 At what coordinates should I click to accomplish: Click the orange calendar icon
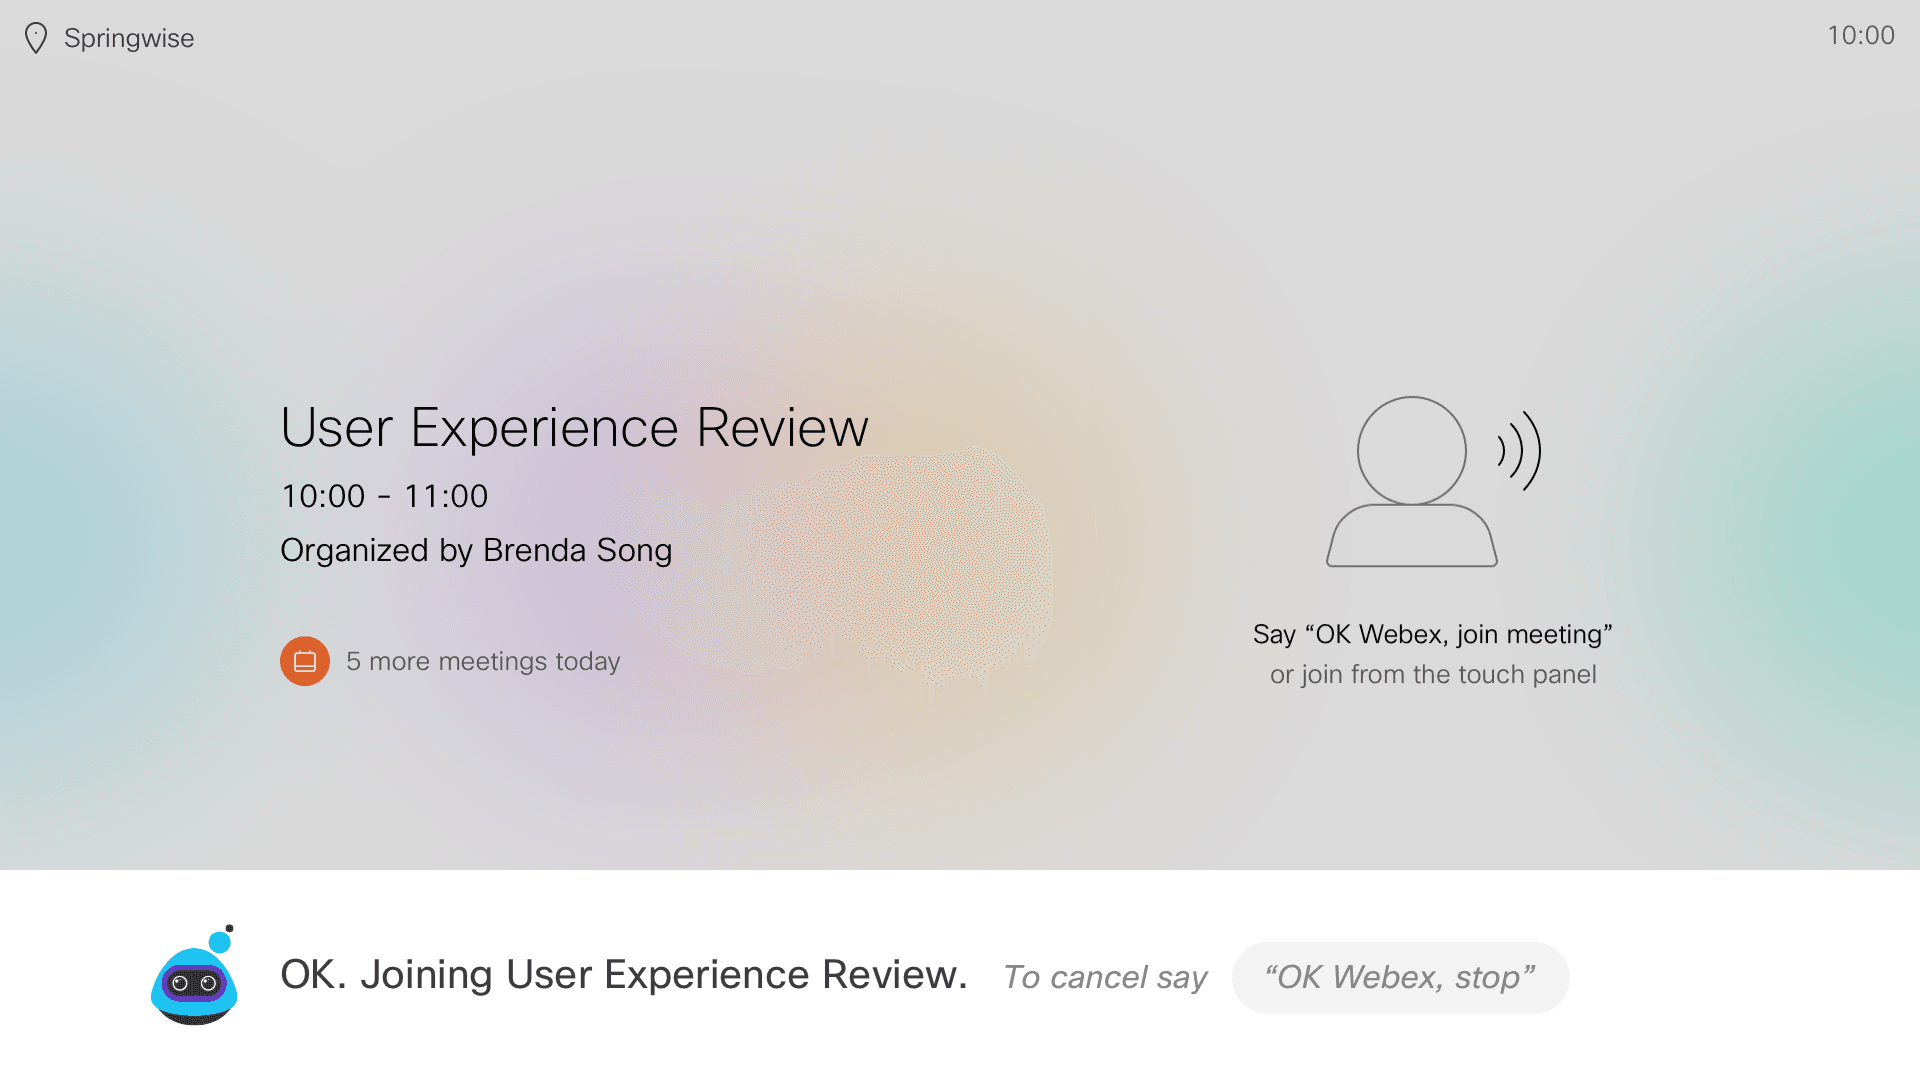tap(305, 661)
